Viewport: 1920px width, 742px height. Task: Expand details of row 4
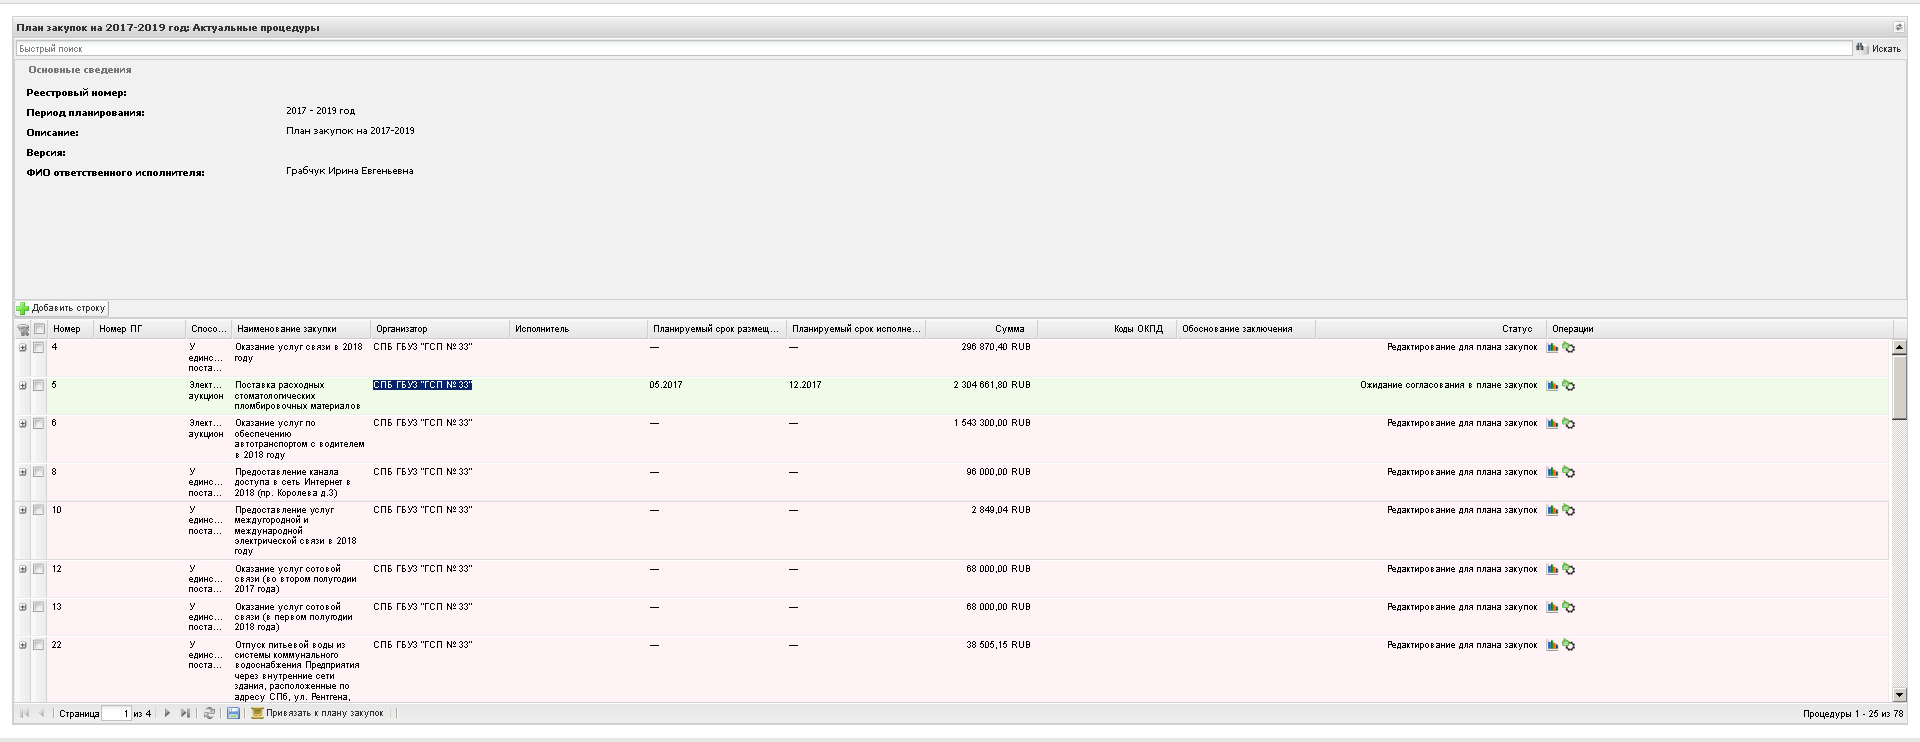click(x=23, y=348)
